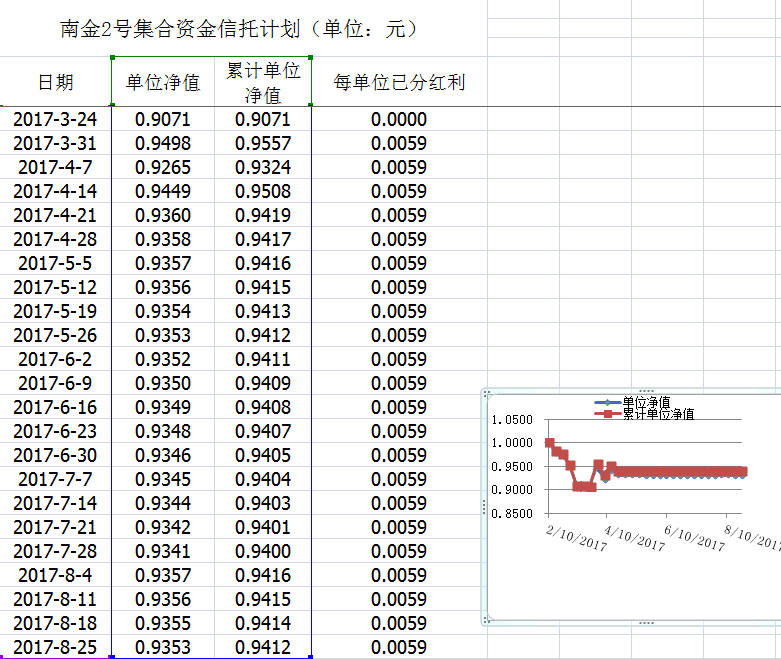Viewport: 781px width, 659px height.
Task: Click the 累计单位净值 header cell
Action: click(263, 82)
